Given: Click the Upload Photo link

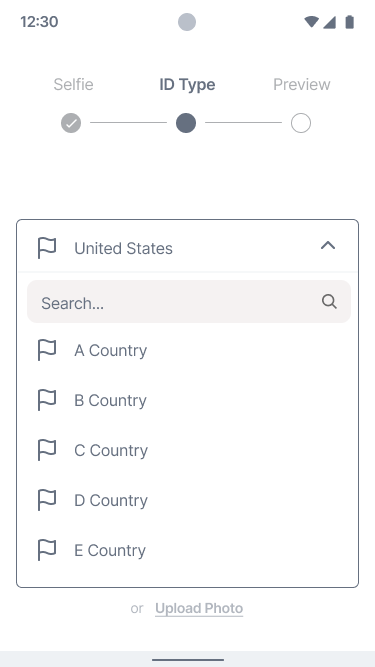Looking at the screenshot, I should pyautogui.click(x=199, y=609).
